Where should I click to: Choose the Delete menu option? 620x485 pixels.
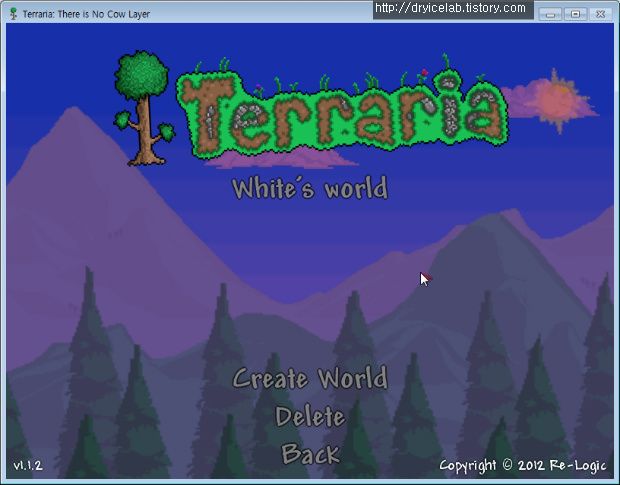[x=310, y=417]
